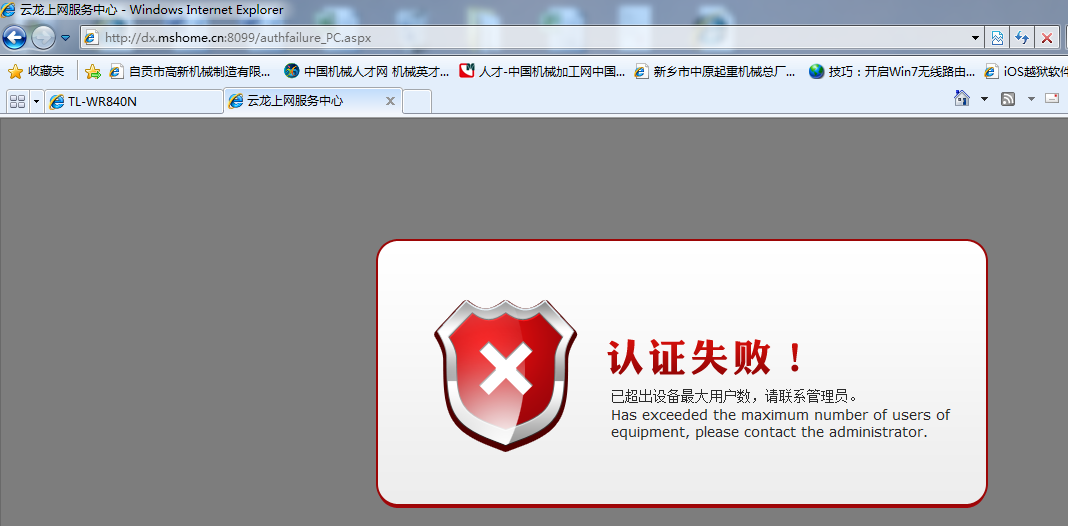Click the Stop loading red X icon
1068x526 pixels.
point(1046,37)
